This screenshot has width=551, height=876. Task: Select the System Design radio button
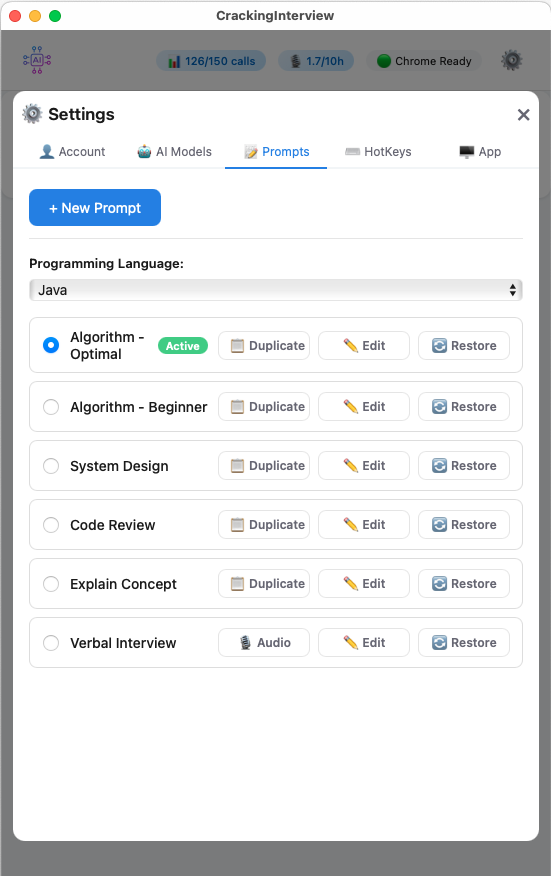pos(51,466)
